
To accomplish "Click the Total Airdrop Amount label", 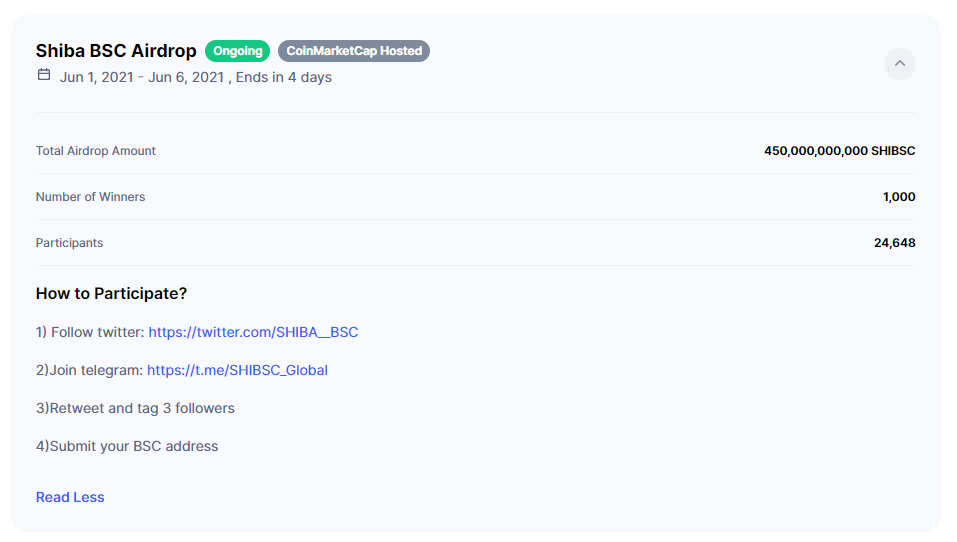I will click(x=96, y=151).
